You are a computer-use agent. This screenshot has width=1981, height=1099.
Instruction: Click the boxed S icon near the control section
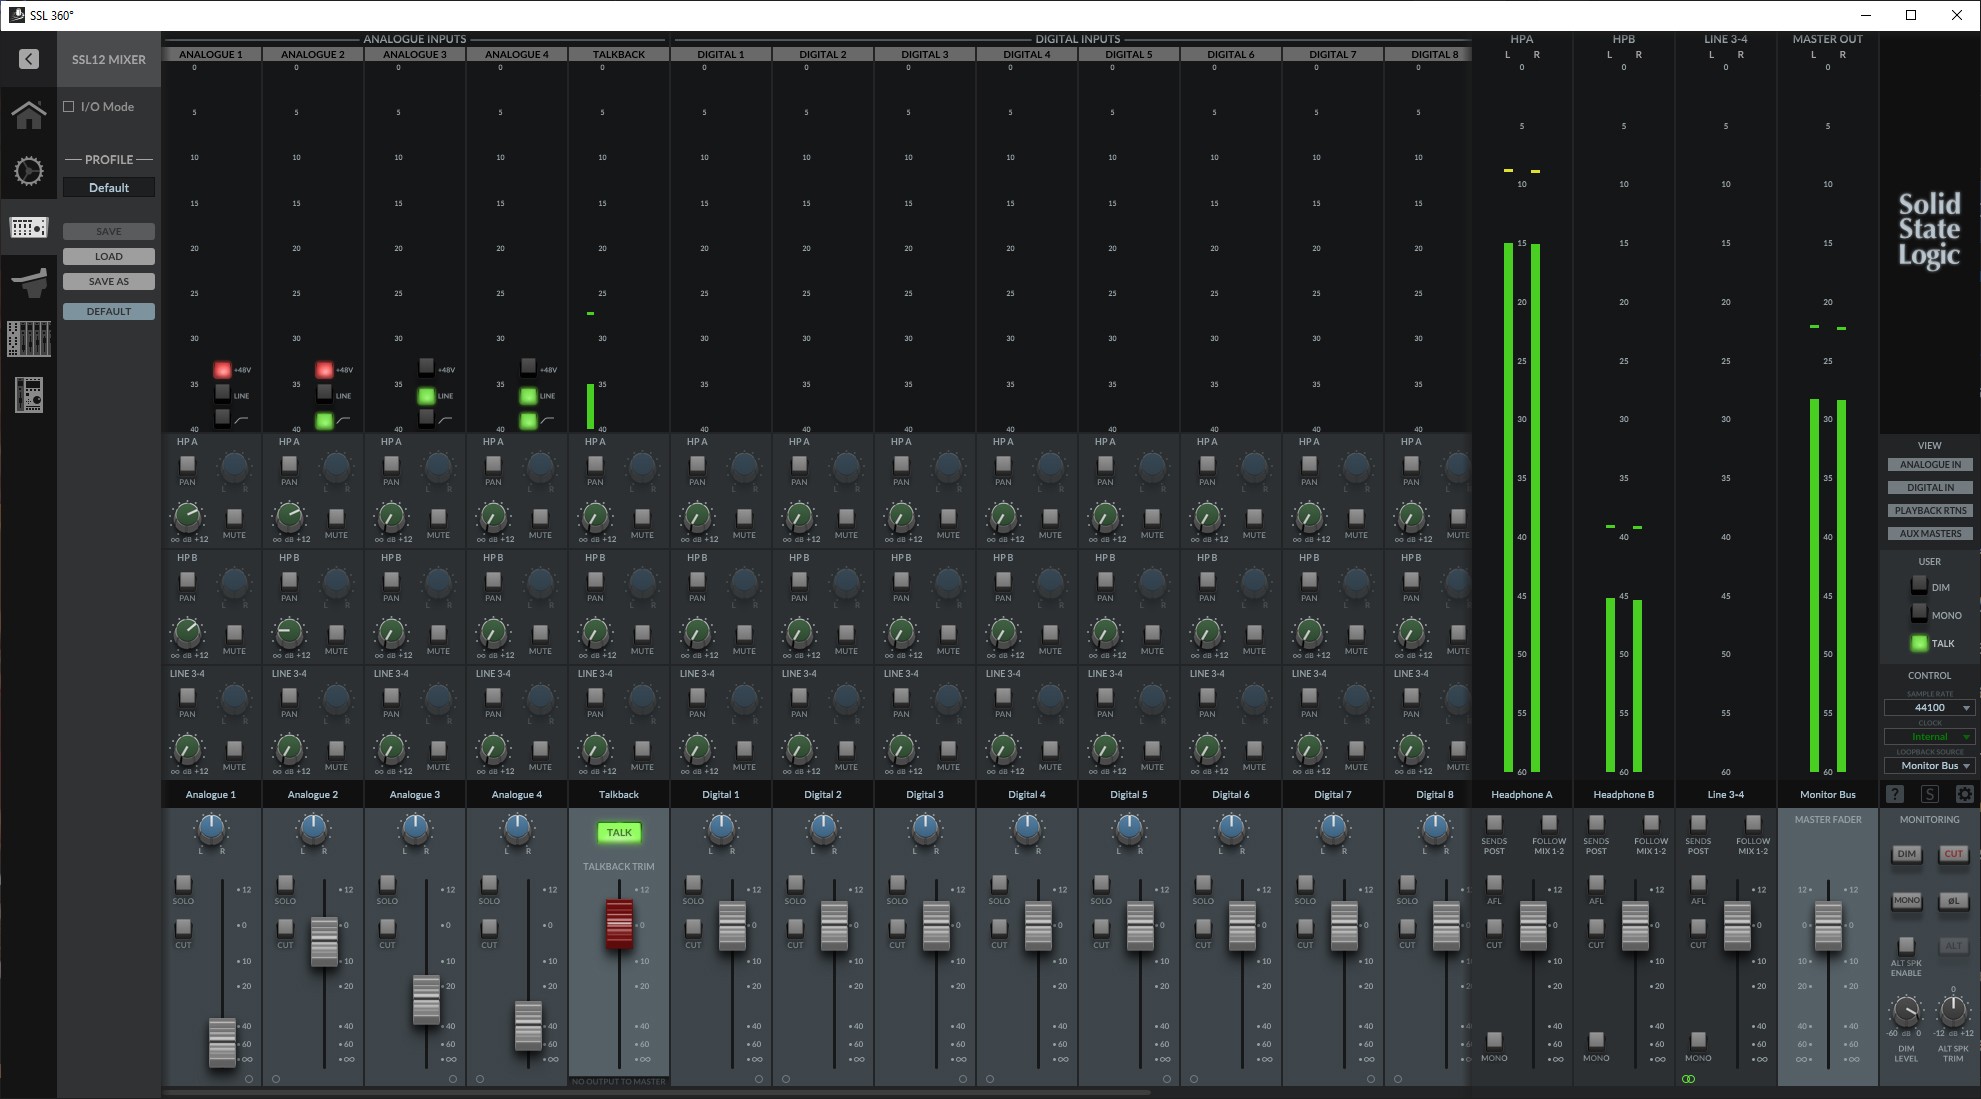click(x=1929, y=794)
